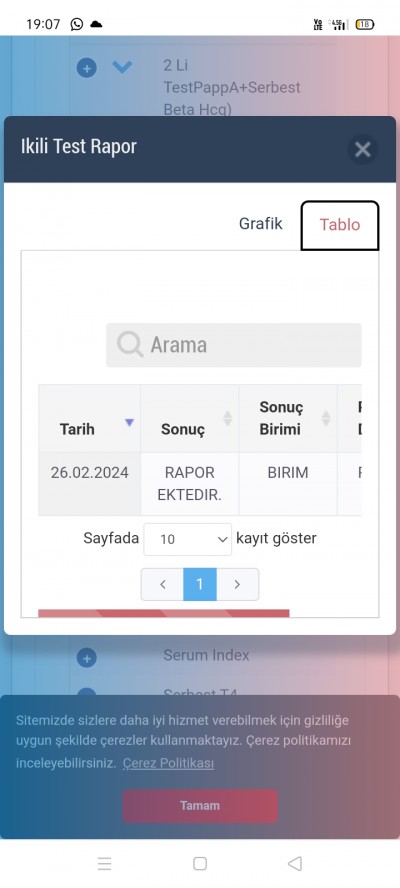Sort the Sonuç Birimi column
The width and height of the screenshot is (400, 888).
pos(326,419)
